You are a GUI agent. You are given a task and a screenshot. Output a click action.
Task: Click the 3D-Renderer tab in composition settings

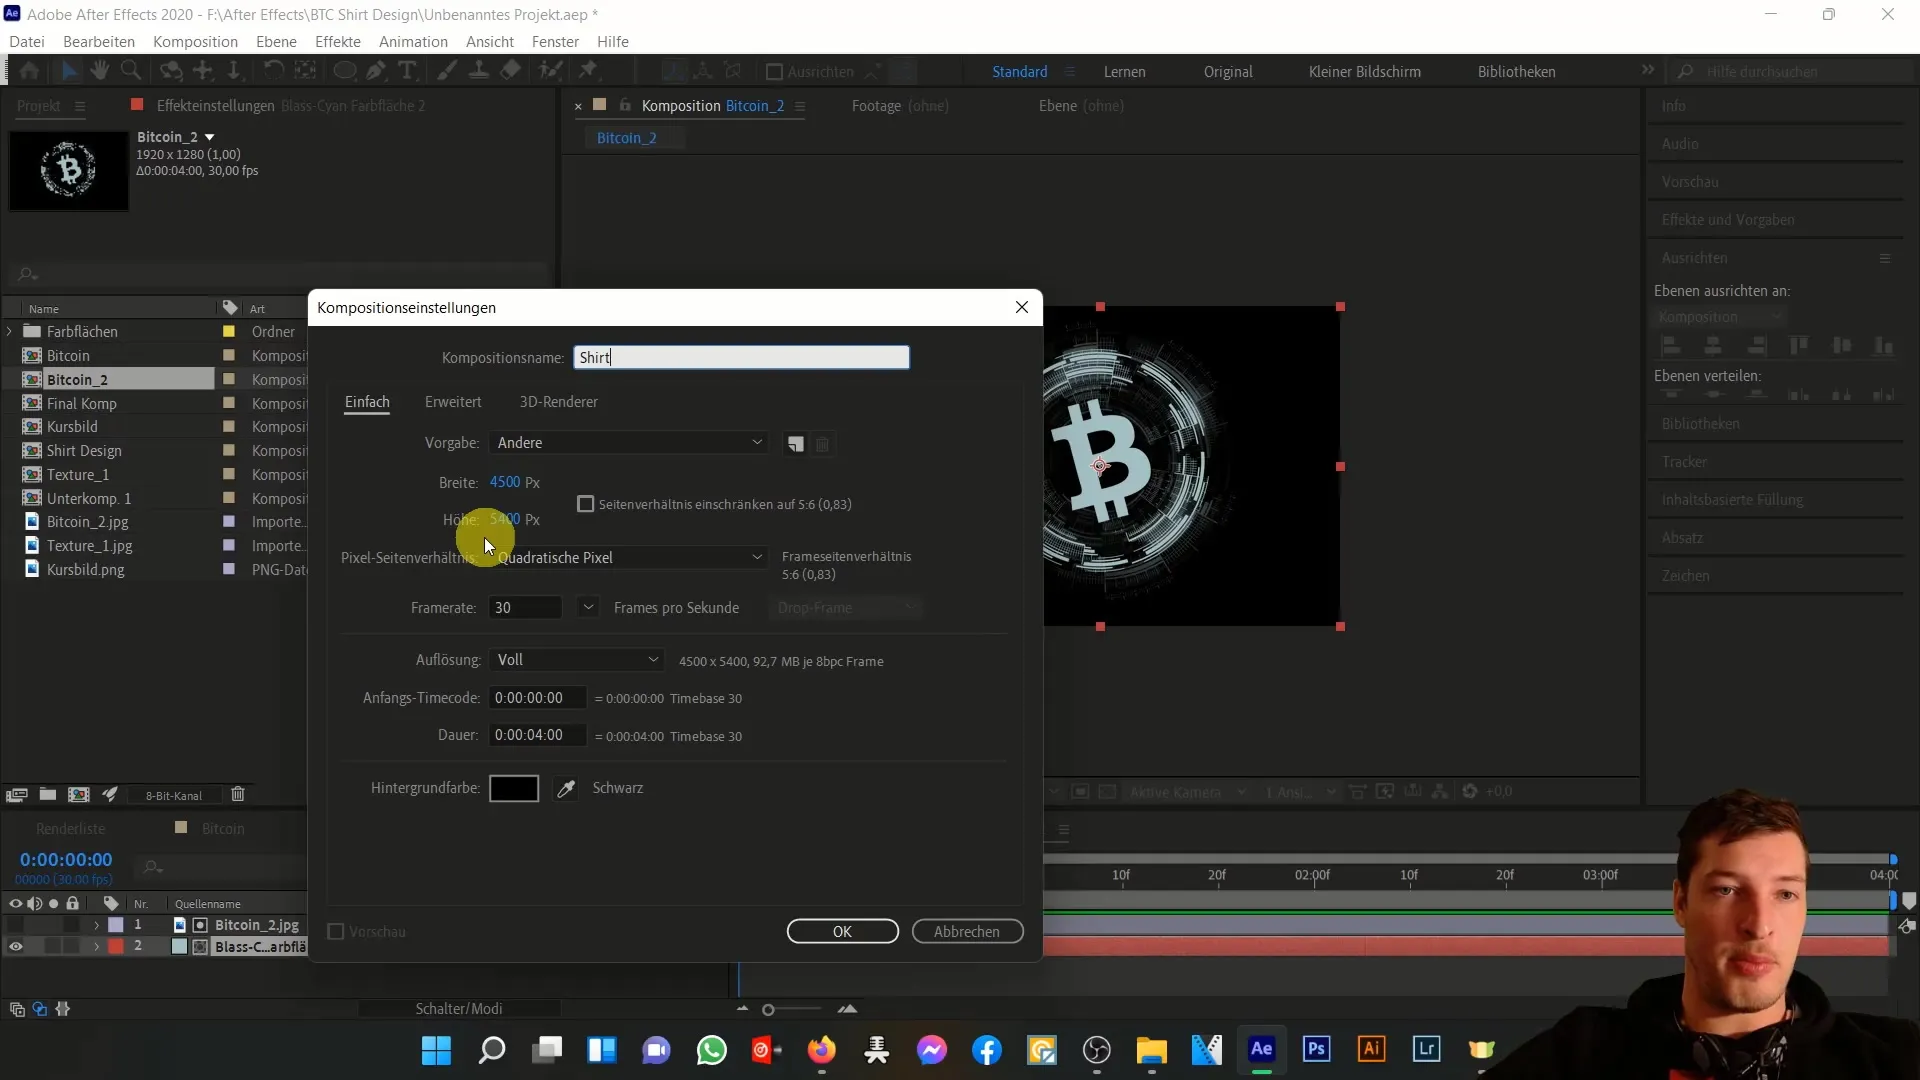[x=558, y=401]
